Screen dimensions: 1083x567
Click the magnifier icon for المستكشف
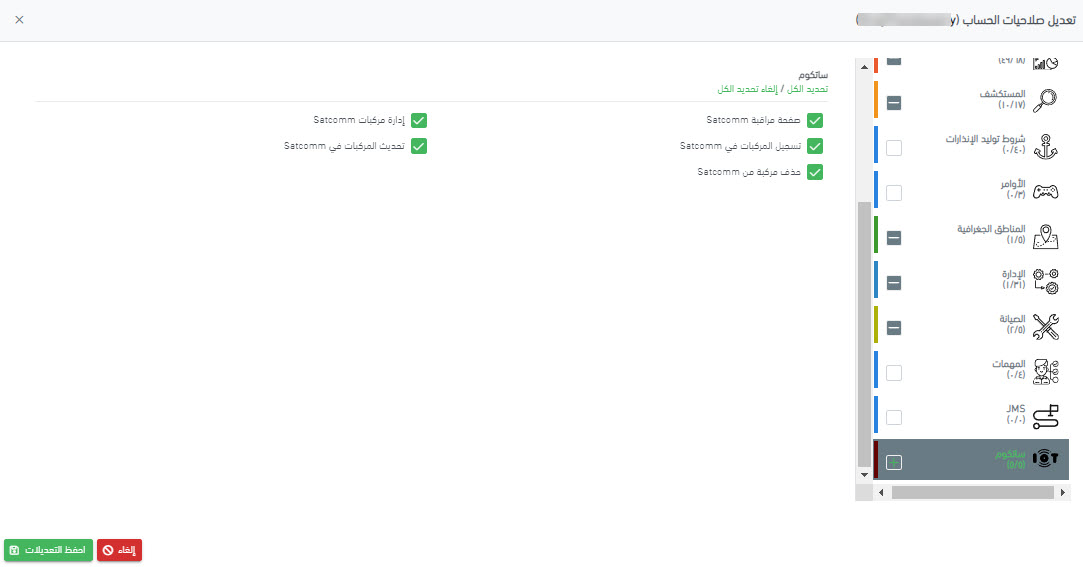coord(1045,101)
